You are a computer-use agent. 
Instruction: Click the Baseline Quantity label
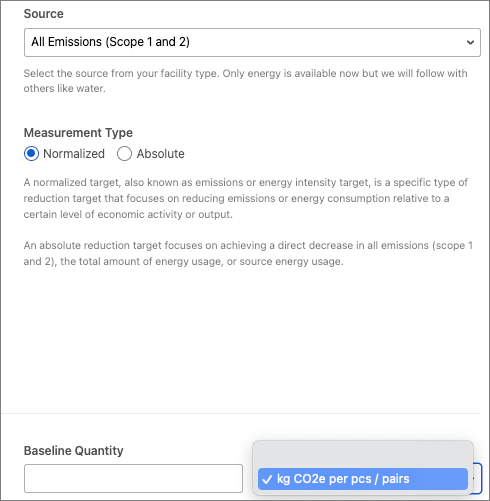pos(73,451)
